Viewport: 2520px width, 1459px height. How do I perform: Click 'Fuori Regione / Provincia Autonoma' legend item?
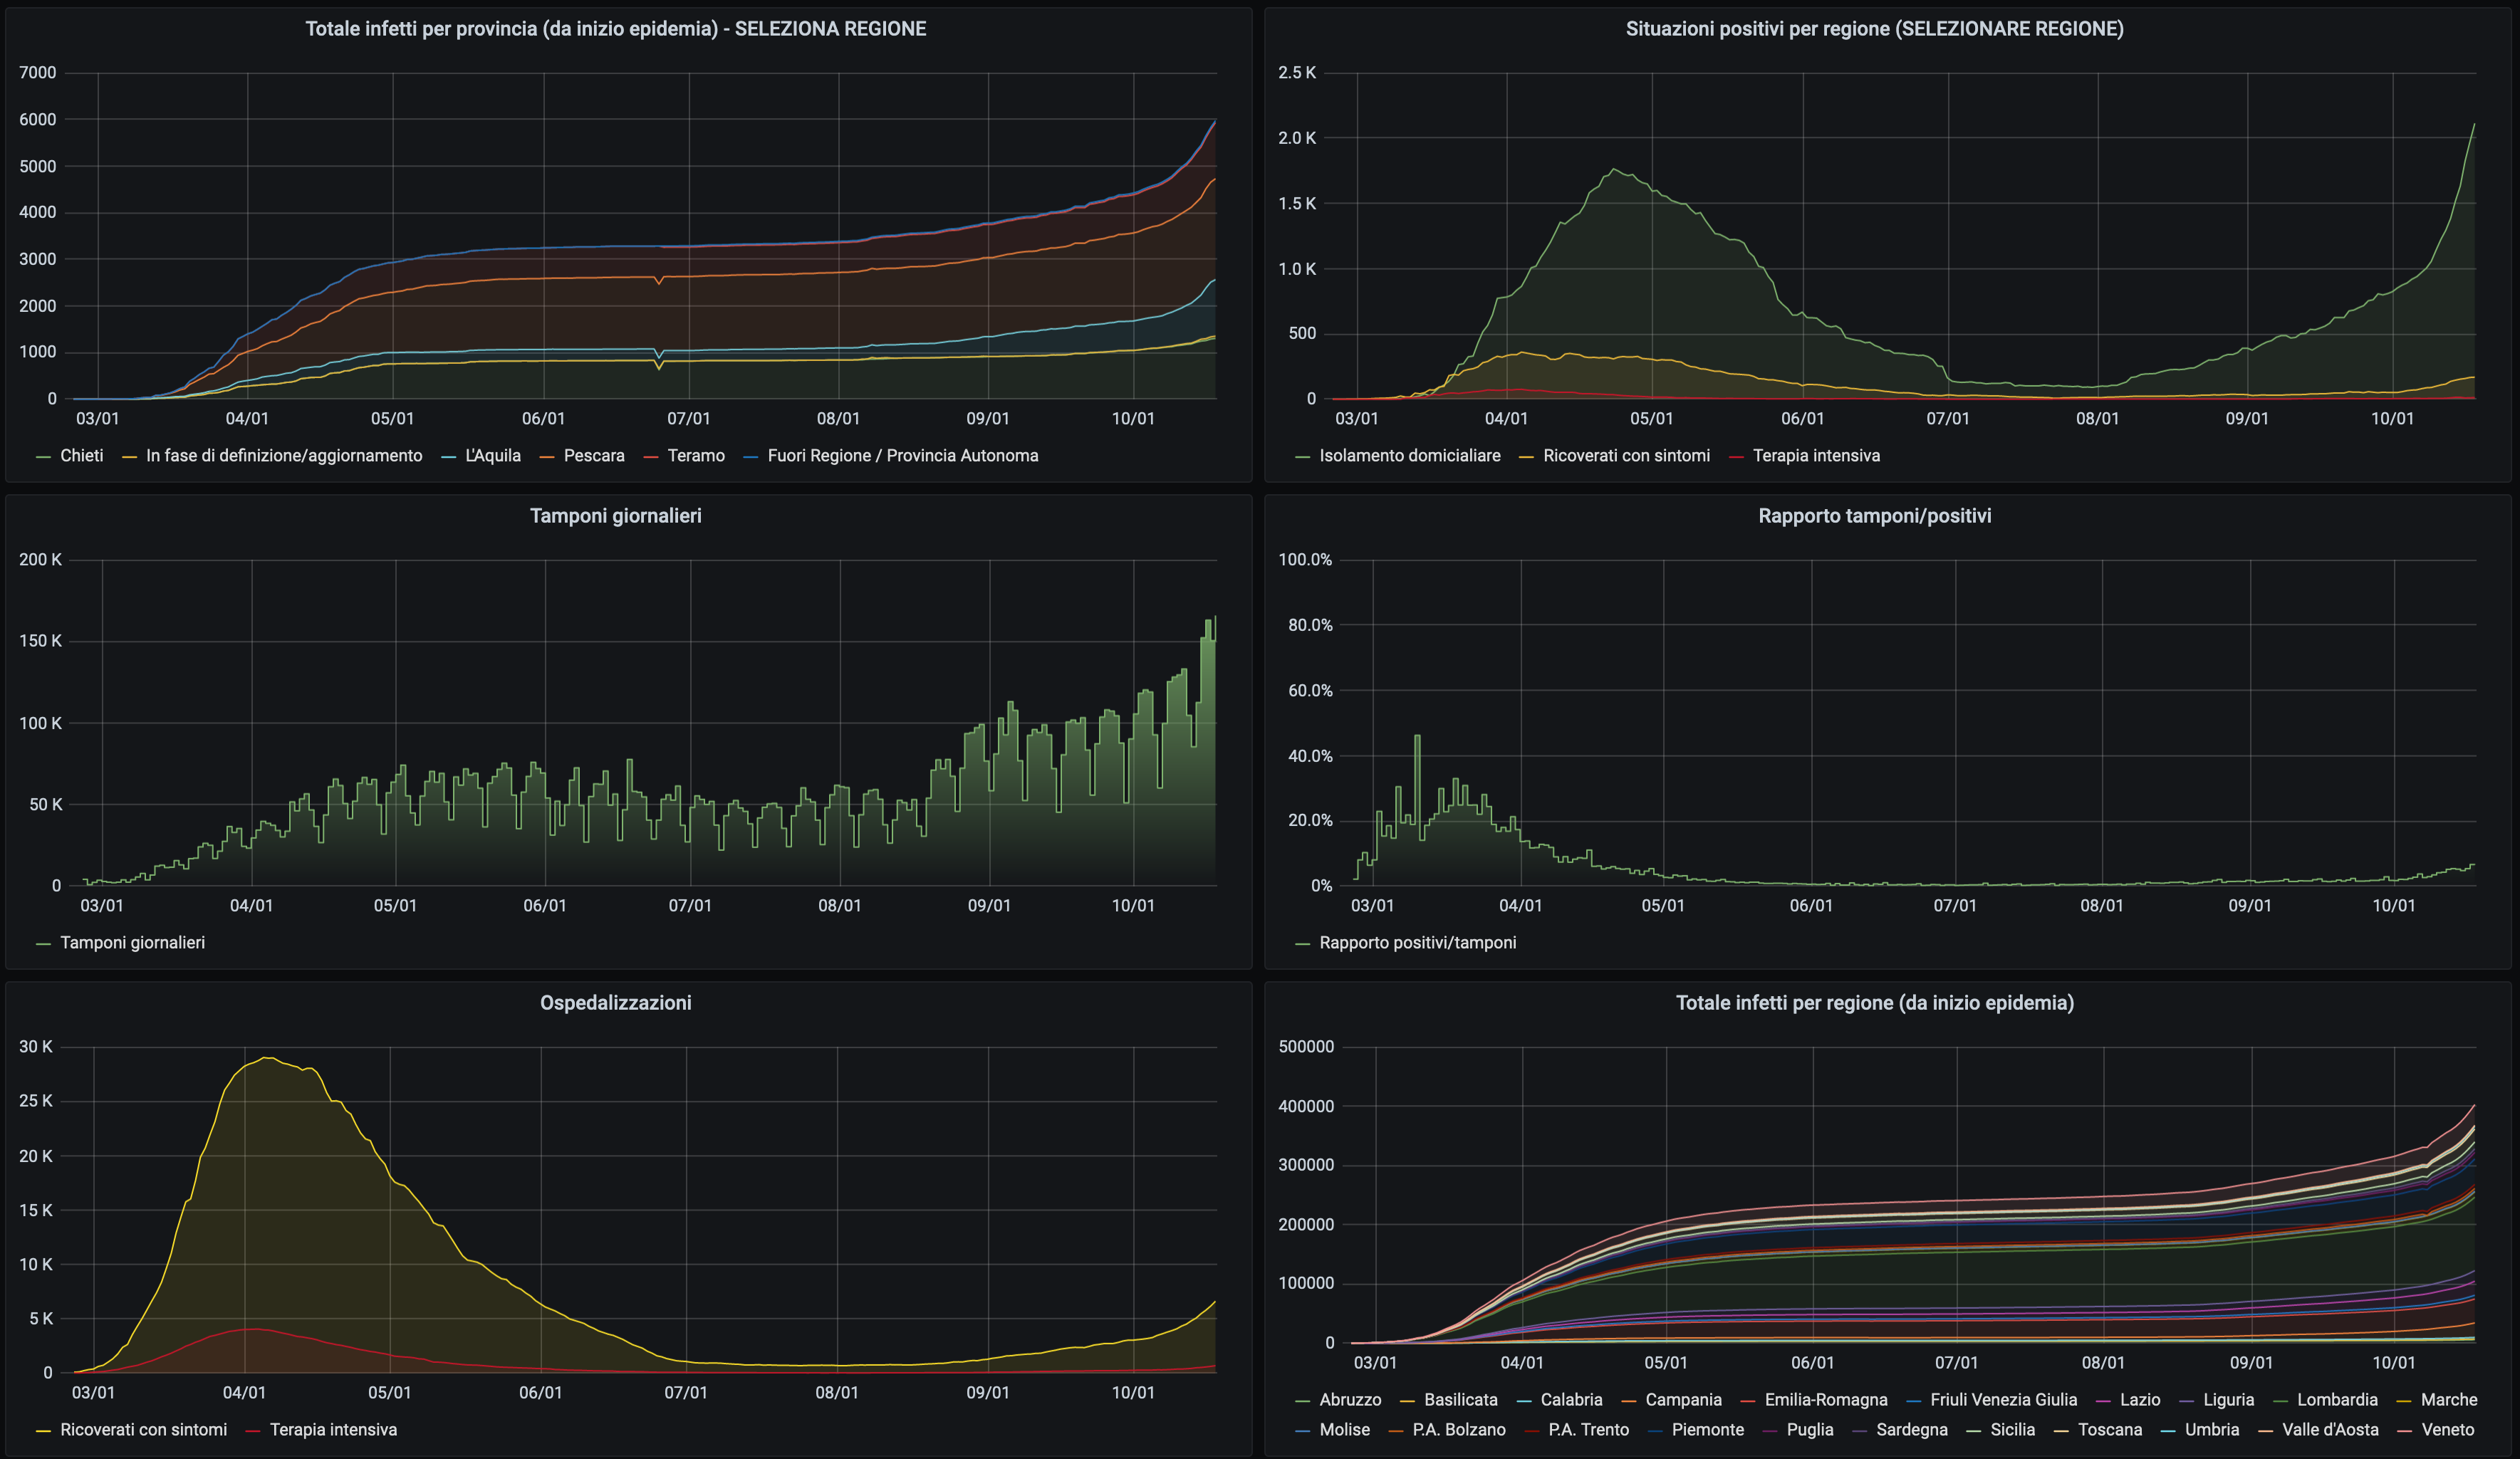pyautogui.click(x=902, y=455)
